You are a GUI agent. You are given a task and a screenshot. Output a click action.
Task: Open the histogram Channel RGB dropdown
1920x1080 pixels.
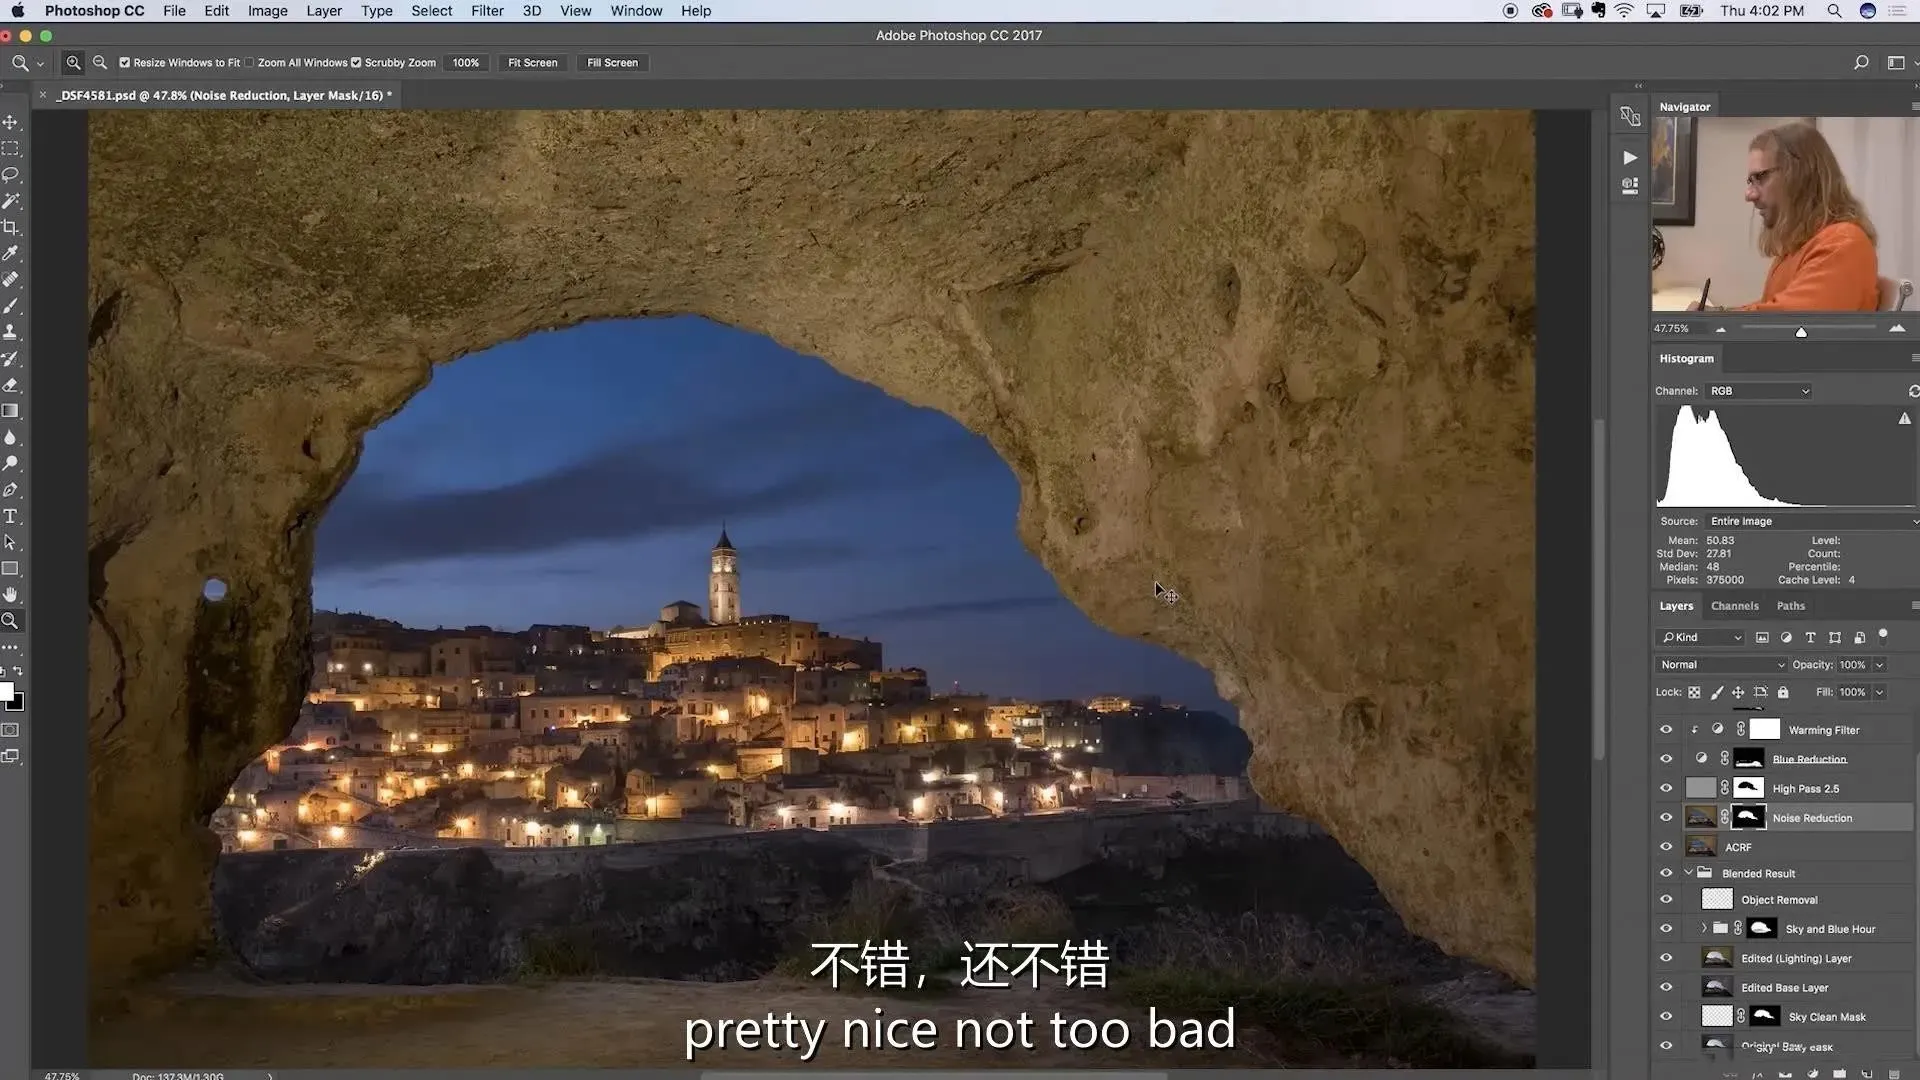pyautogui.click(x=1759, y=391)
